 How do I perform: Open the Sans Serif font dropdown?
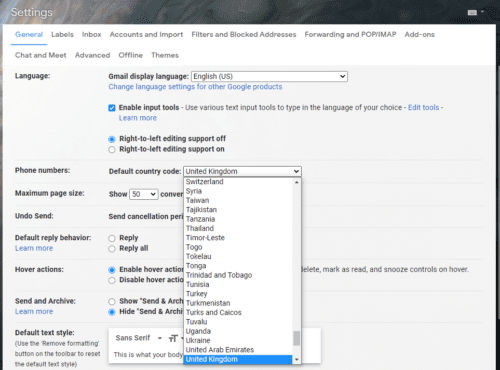tap(138, 338)
